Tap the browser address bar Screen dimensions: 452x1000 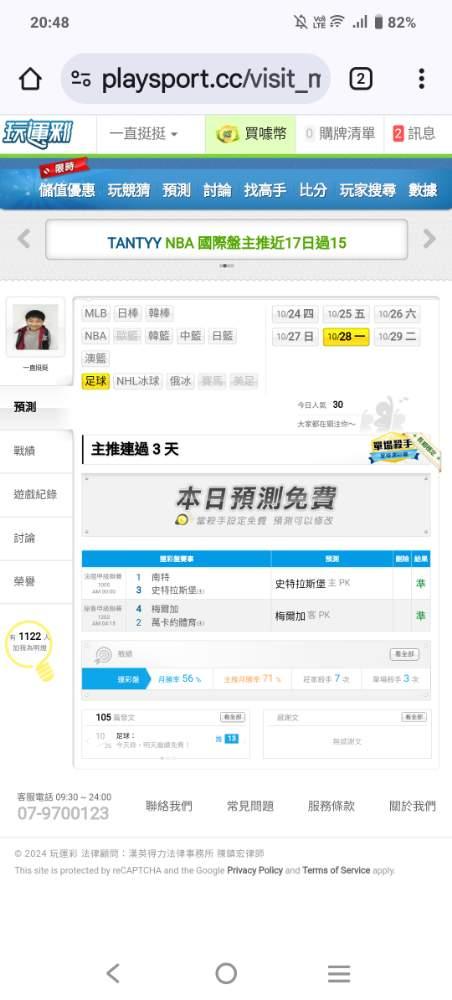196,79
